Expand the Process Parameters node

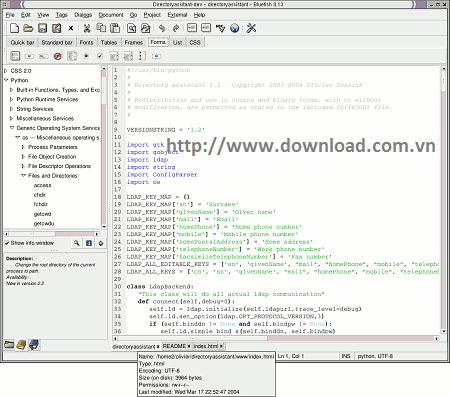[23, 147]
